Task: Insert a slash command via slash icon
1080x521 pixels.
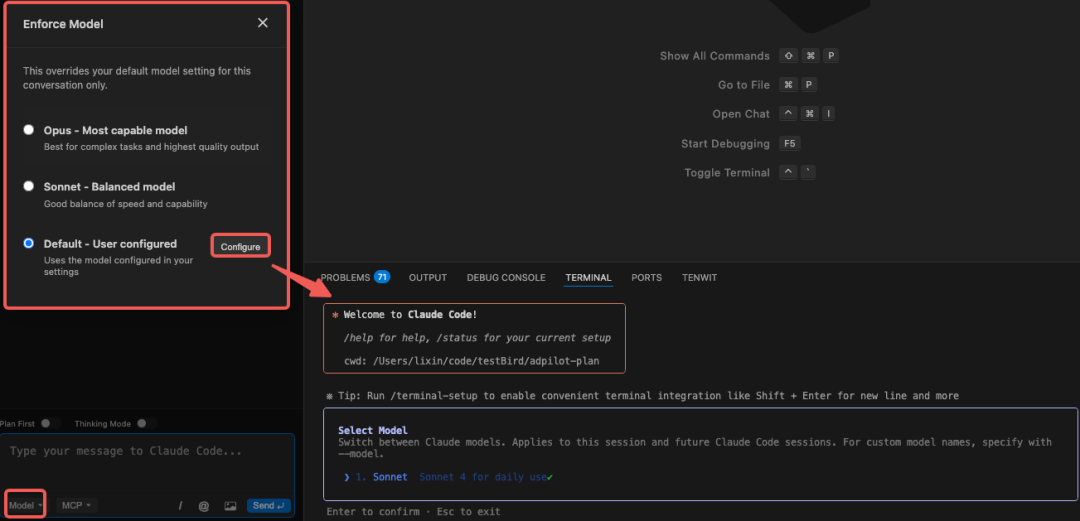Action: tap(180, 506)
